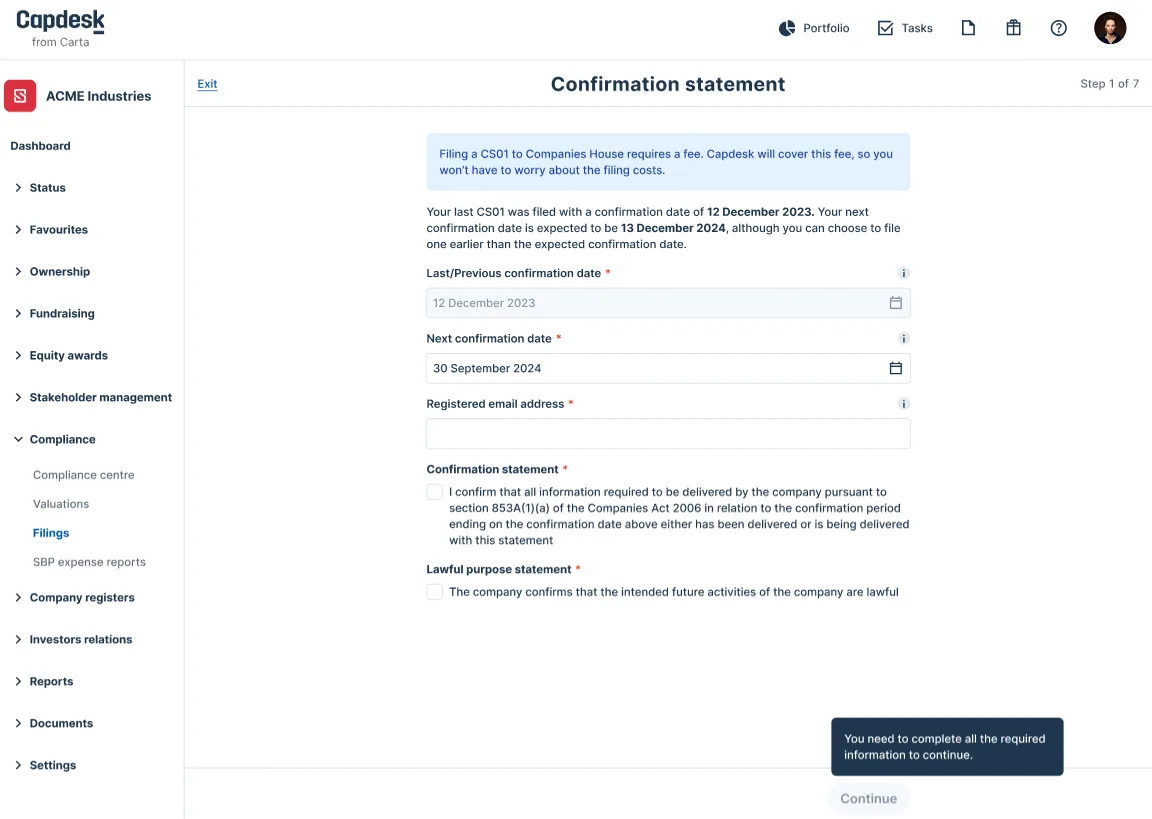The width and height of the screenshot is (1152, 819).
Task: Open calendar picker for Next confirmation date
Action: point(896,368)
